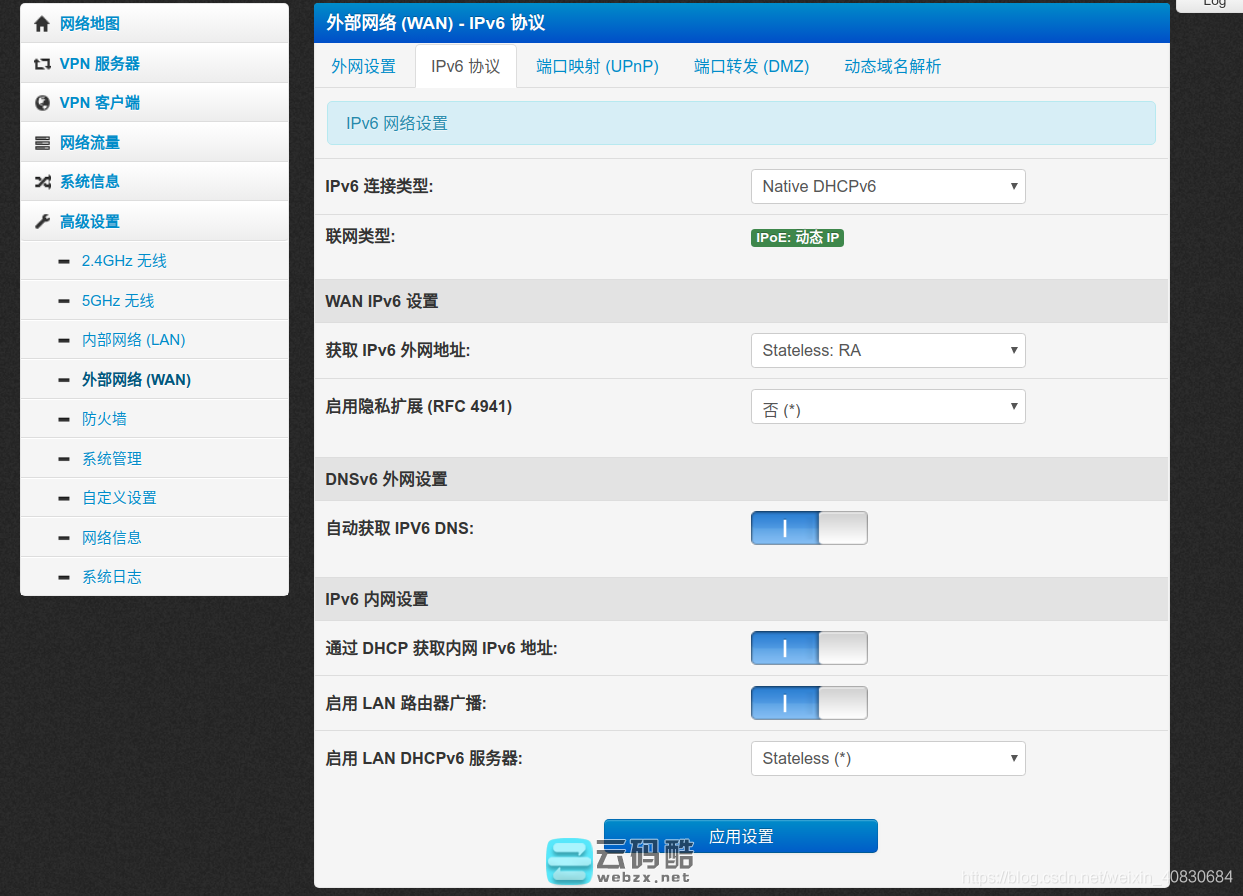Image resolution: width=1243 pixels, height=896 pixels.
Task: Click the VPN 服务器 arrows icon
Action: tap(42, 64)
